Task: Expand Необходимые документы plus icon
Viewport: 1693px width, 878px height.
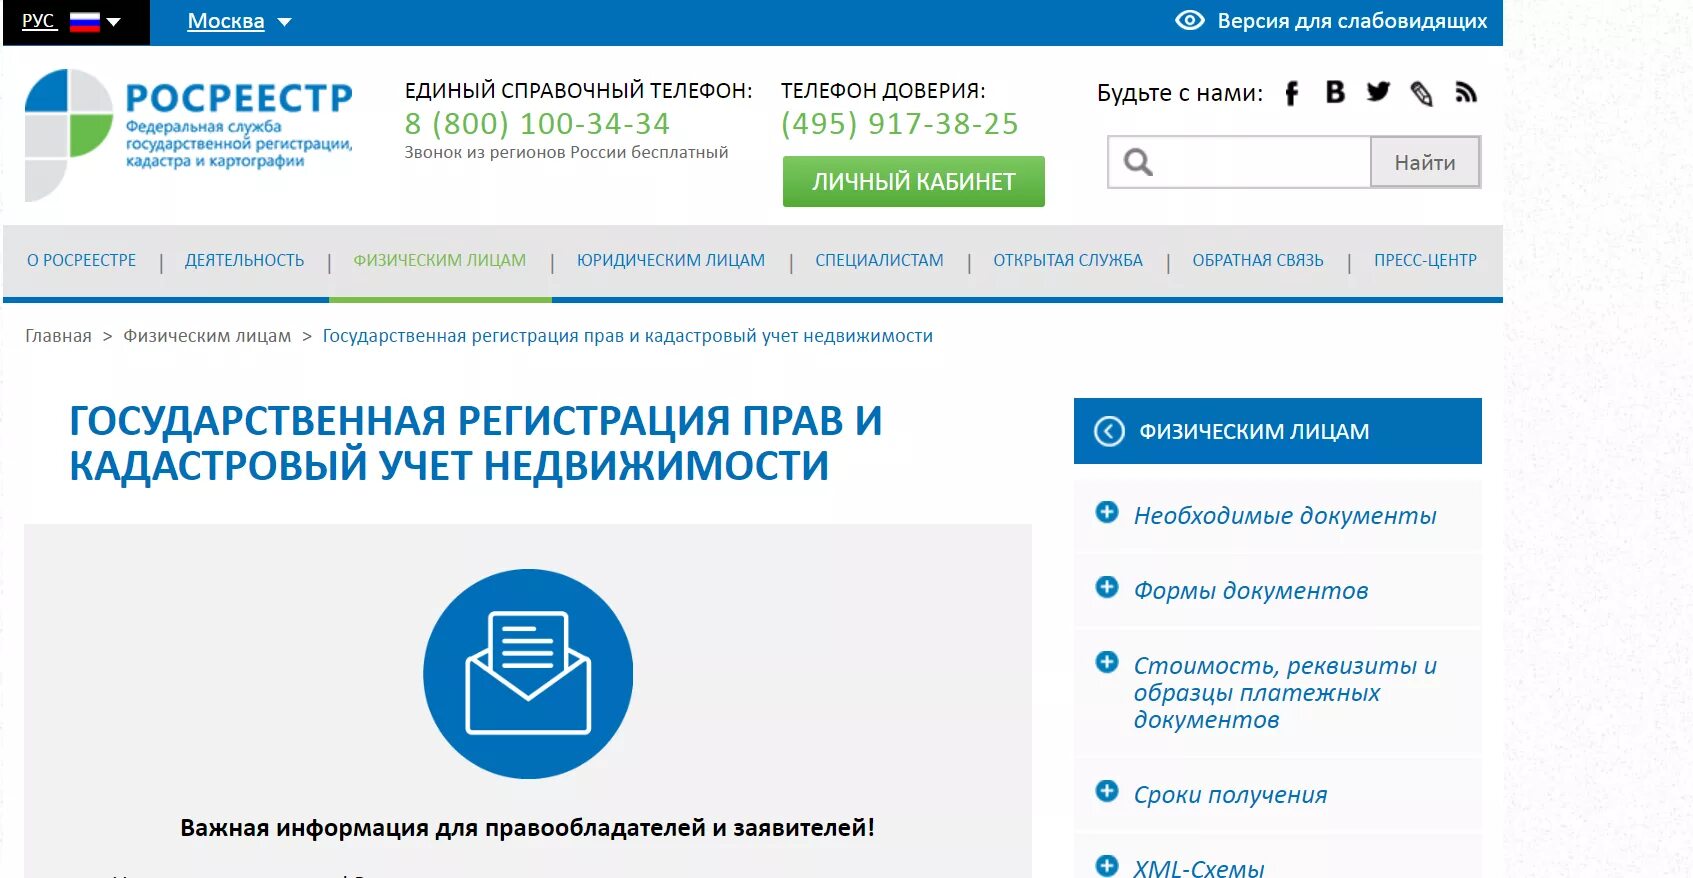Action: click(1107, 512)
